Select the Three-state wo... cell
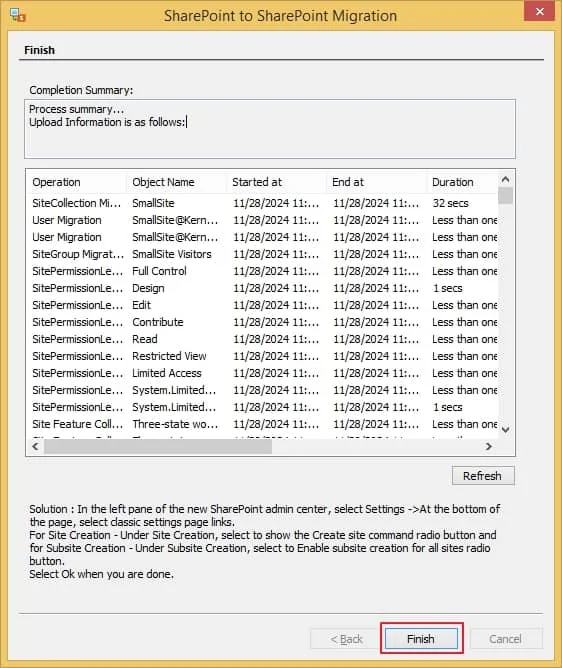 point(175,424)
